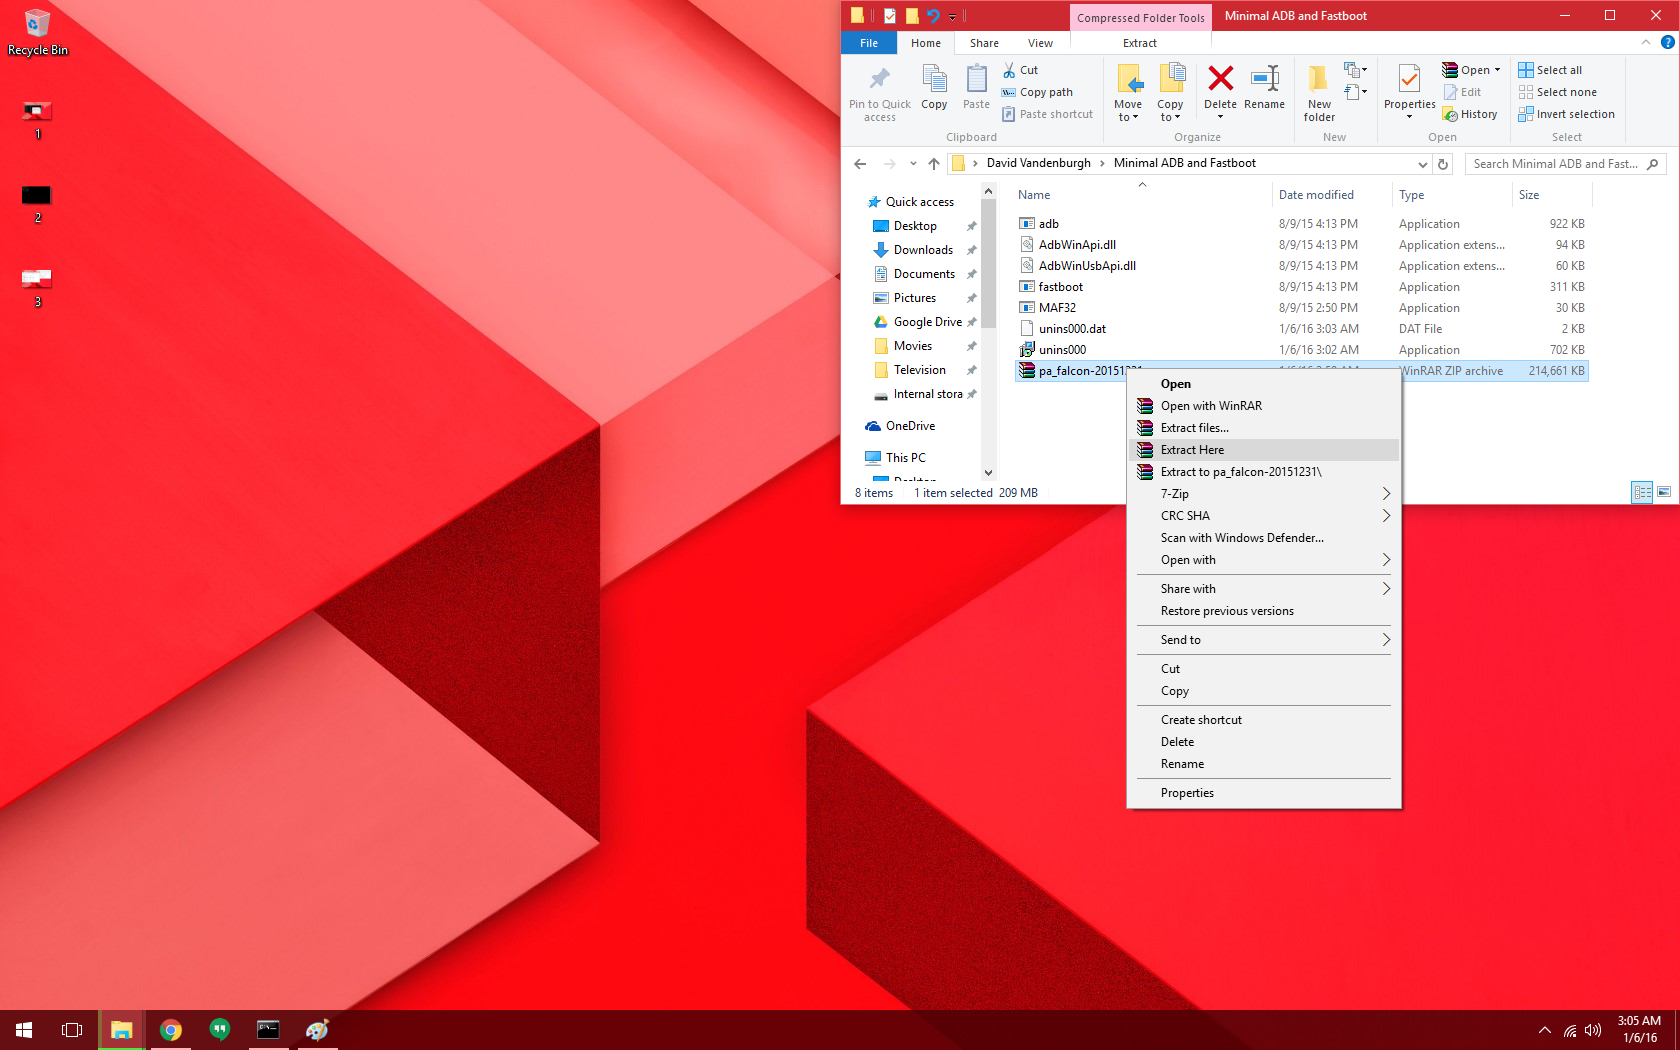Switch to the details view layout icon
The width and height of the screenshot is (1680, 1050).
point(1642,492)
